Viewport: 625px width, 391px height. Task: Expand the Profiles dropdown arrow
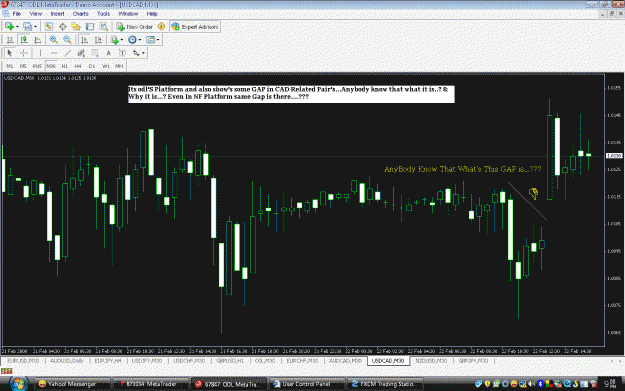[x=35, y=27]
